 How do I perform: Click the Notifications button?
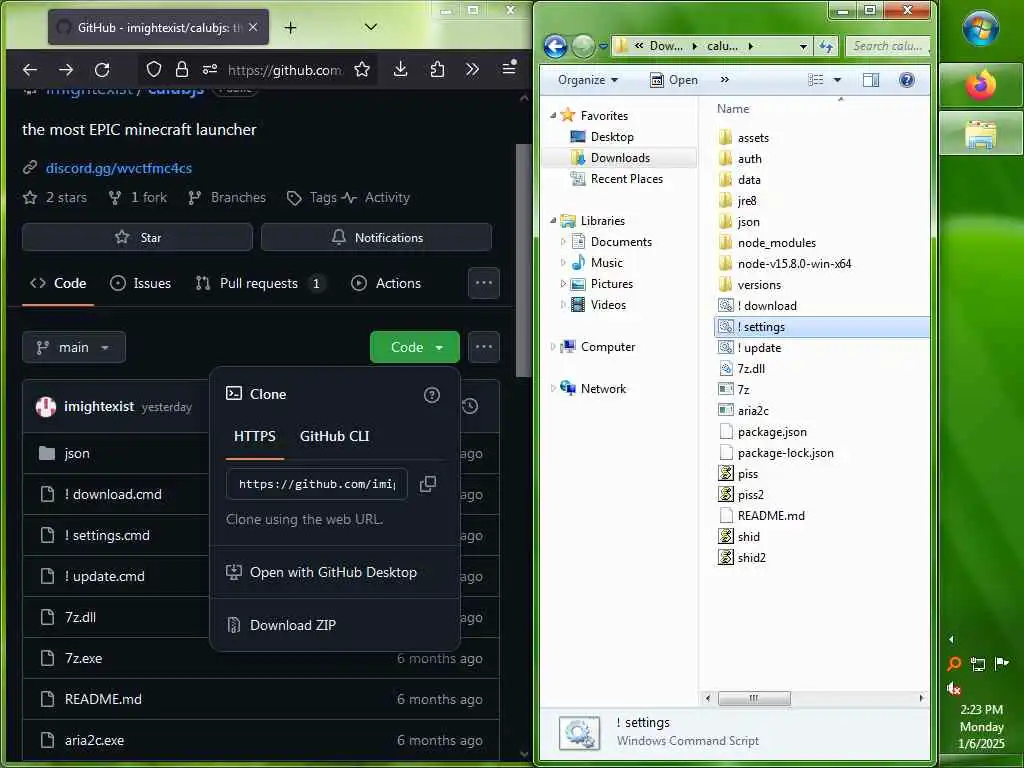(x=376, y=238)
